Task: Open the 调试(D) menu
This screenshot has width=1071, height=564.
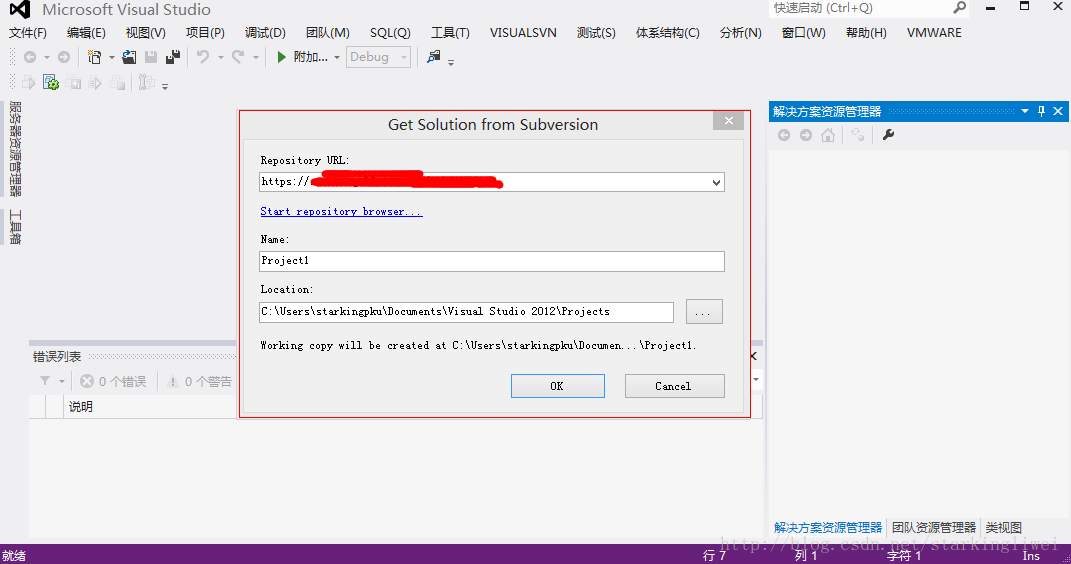Action: point(265,33)
